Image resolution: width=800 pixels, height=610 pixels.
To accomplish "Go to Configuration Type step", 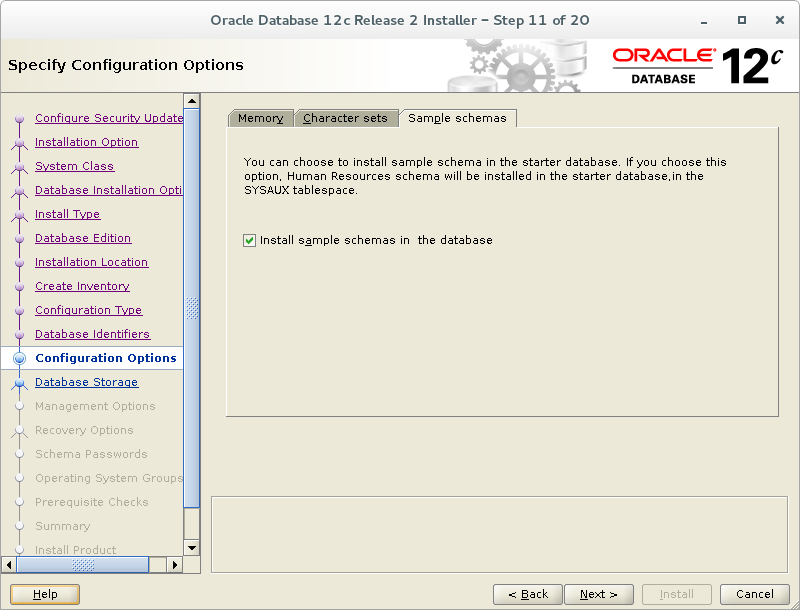I will tap(88, 310).
